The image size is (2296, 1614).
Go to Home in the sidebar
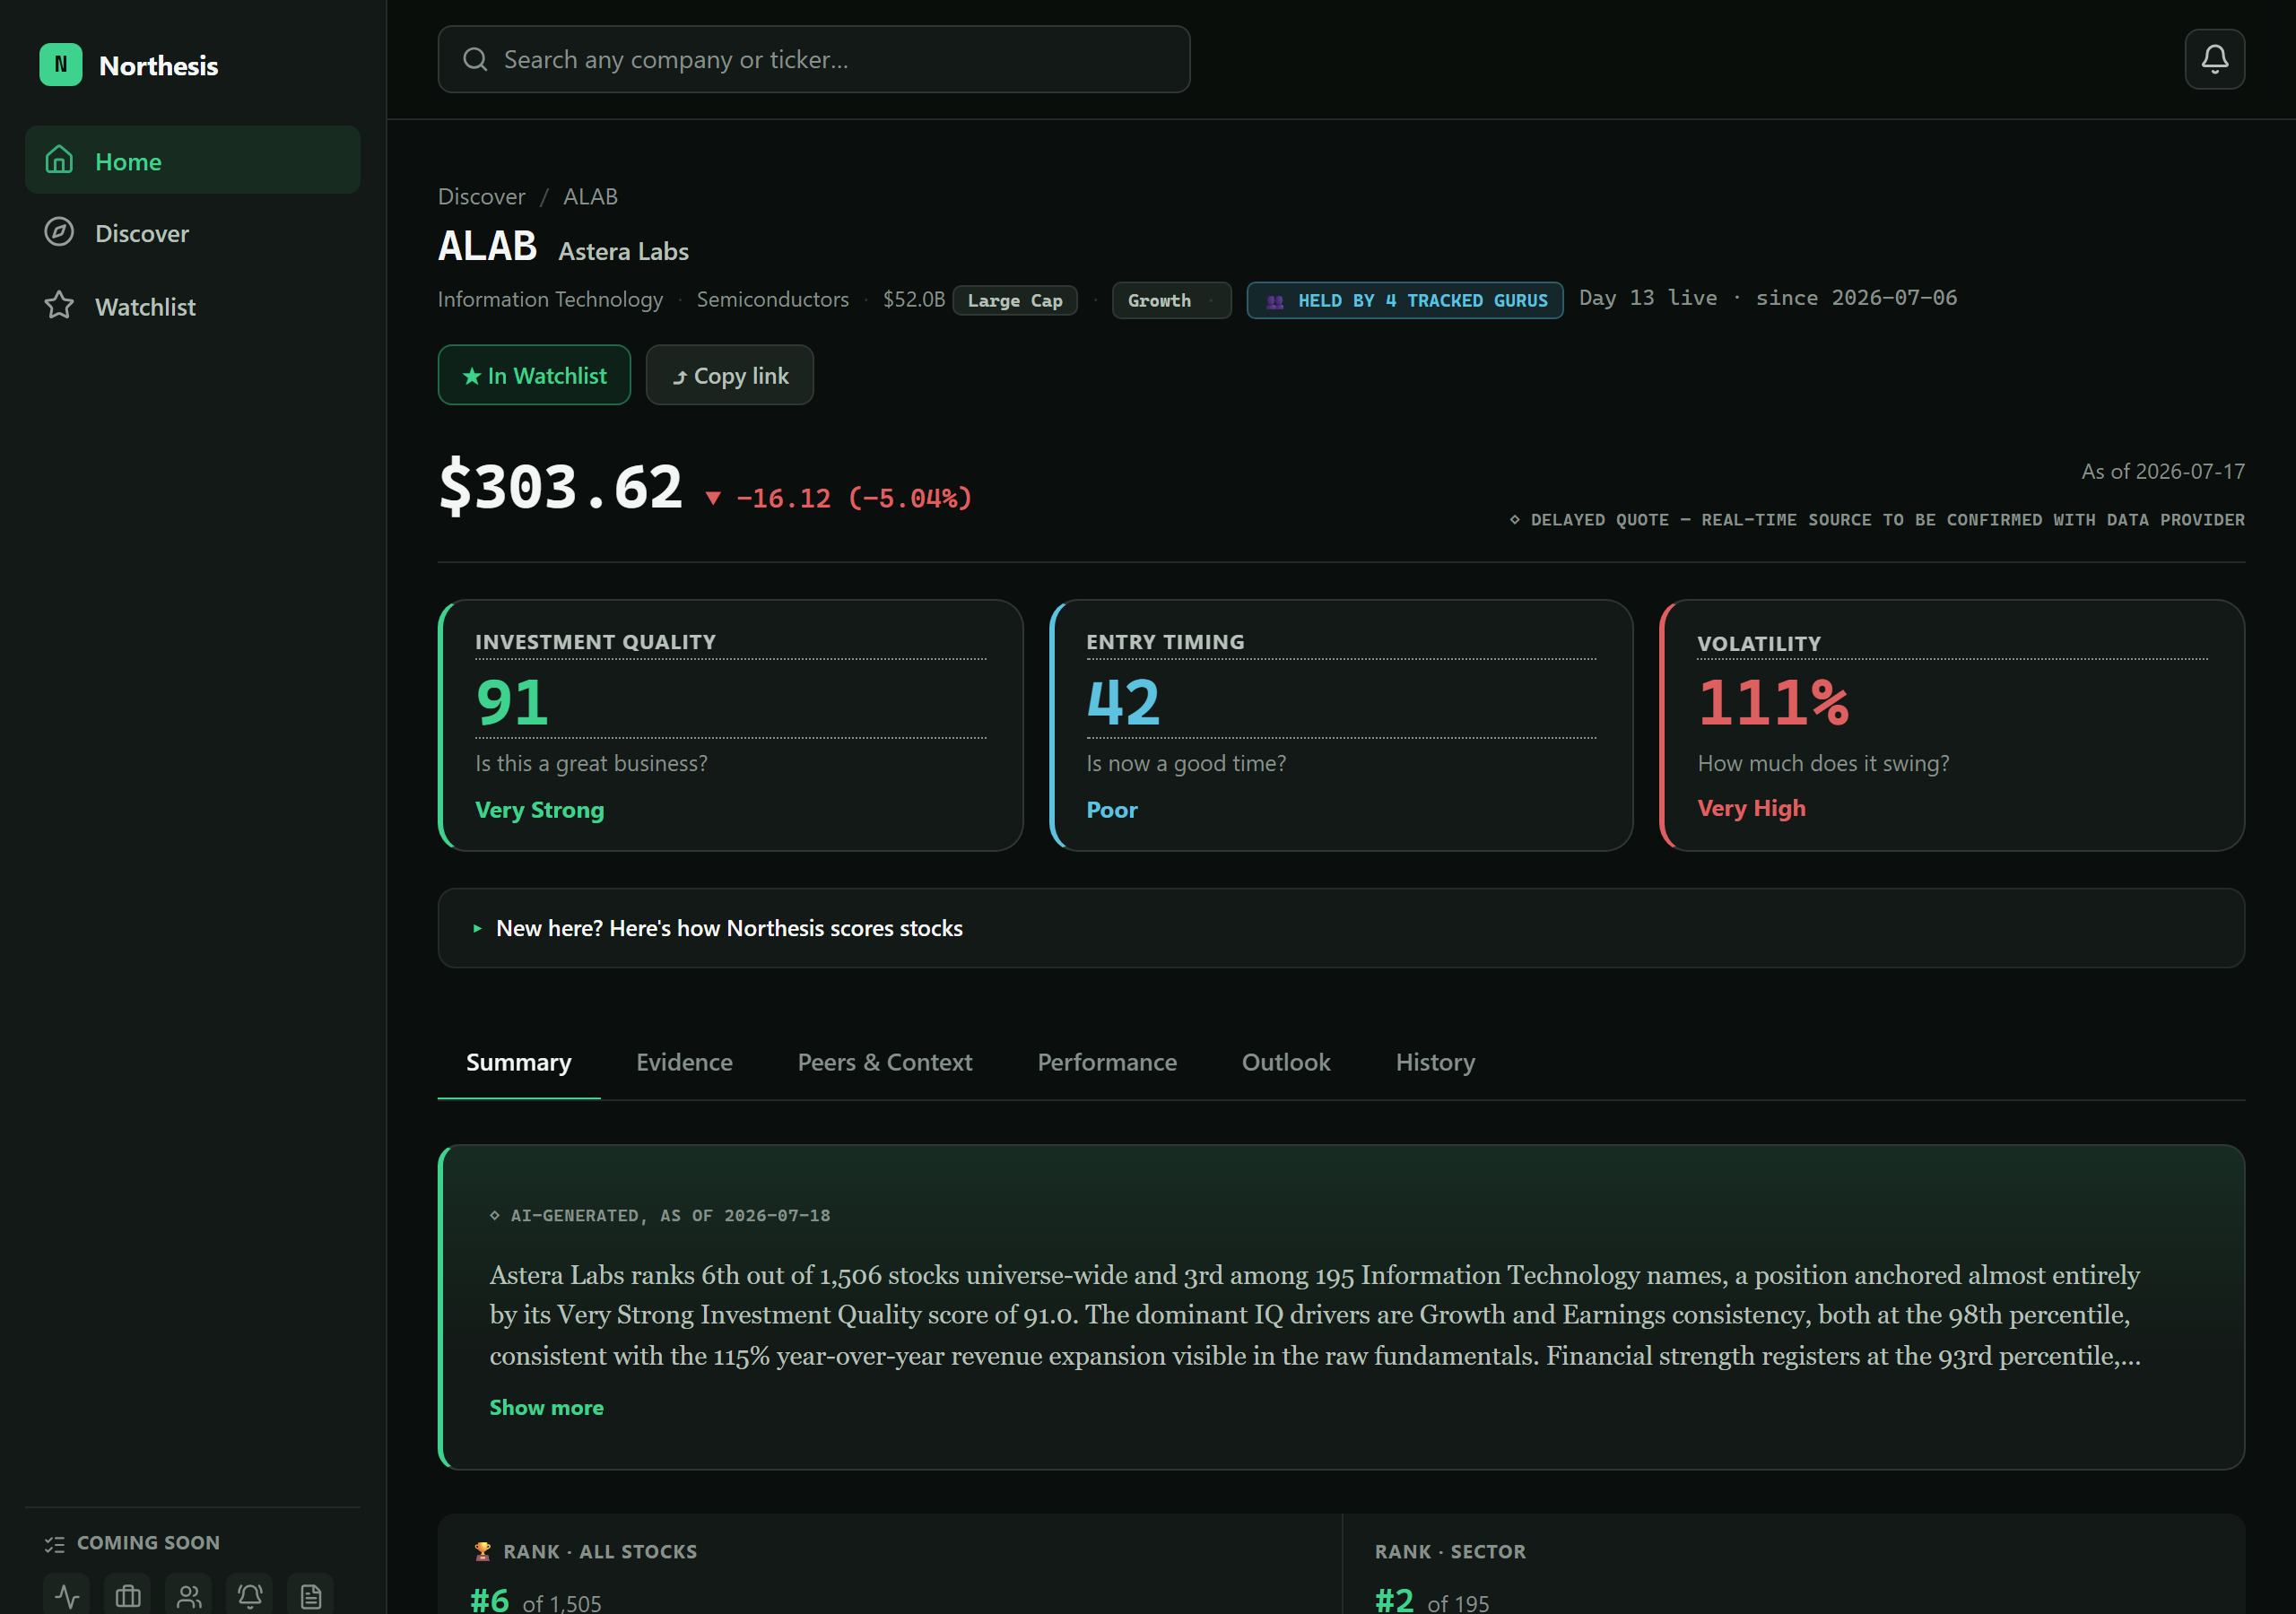point(193,160)
